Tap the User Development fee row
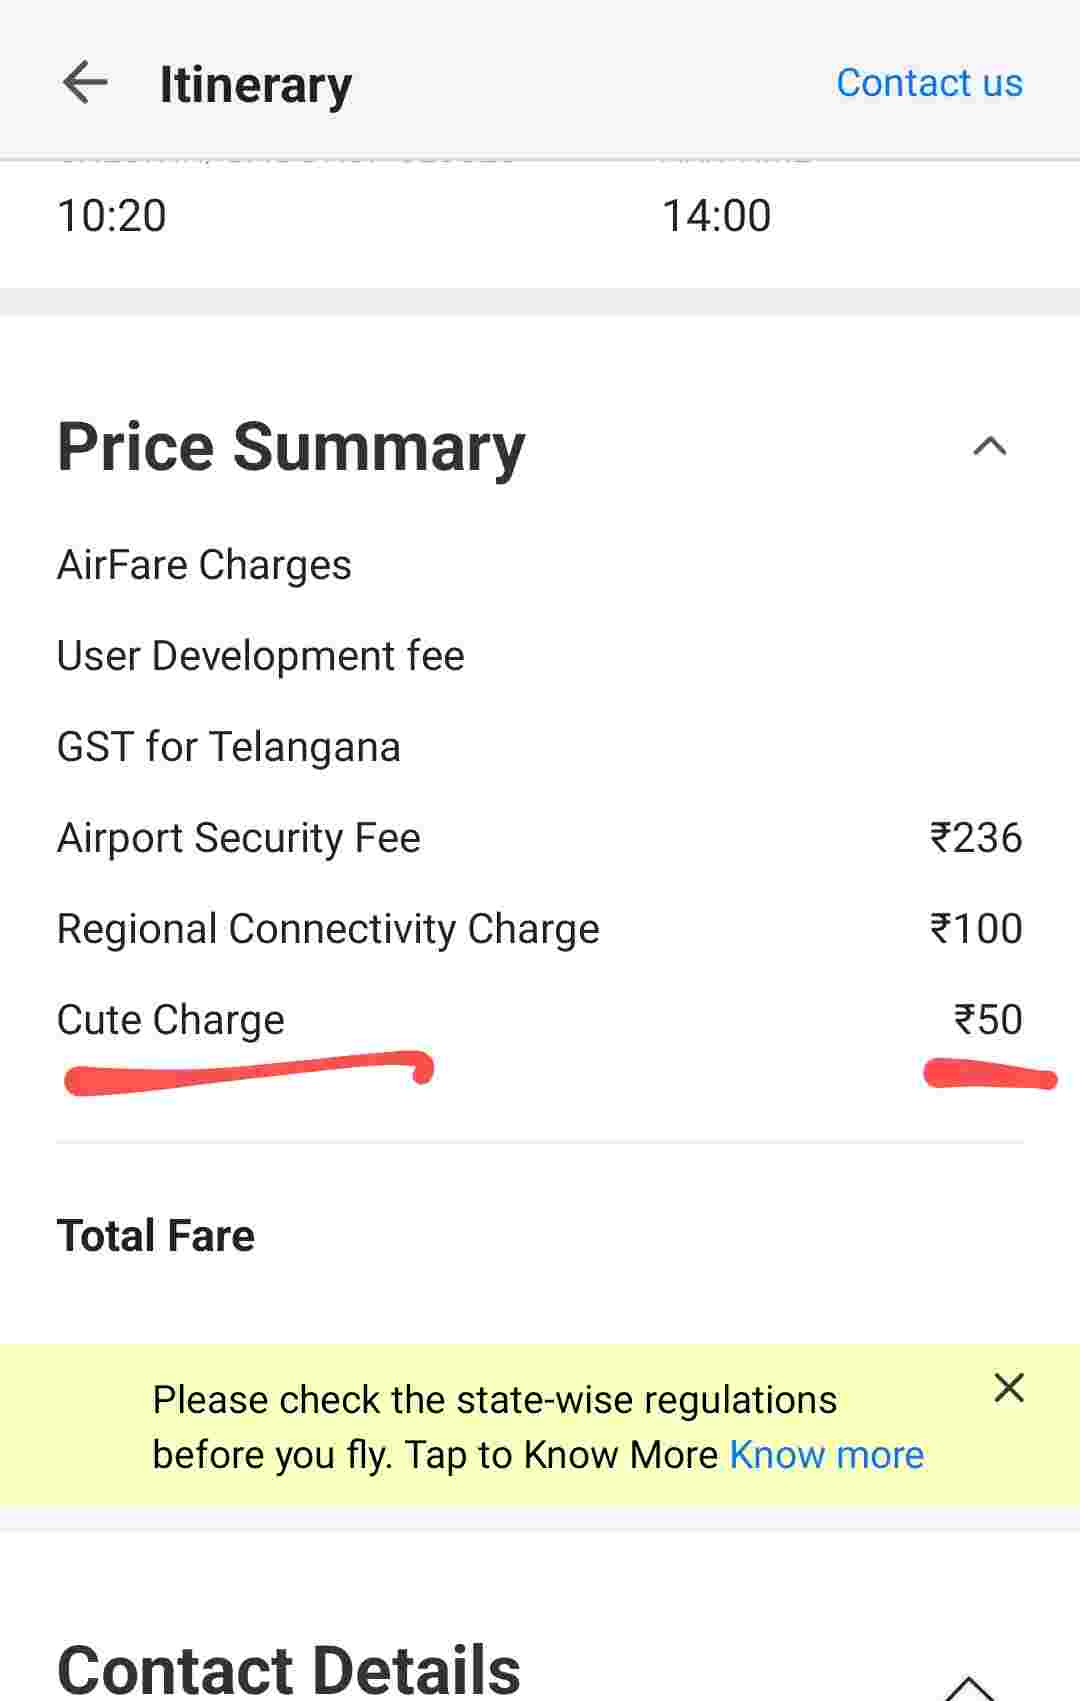The image size is (1080, 1701). 260,656
